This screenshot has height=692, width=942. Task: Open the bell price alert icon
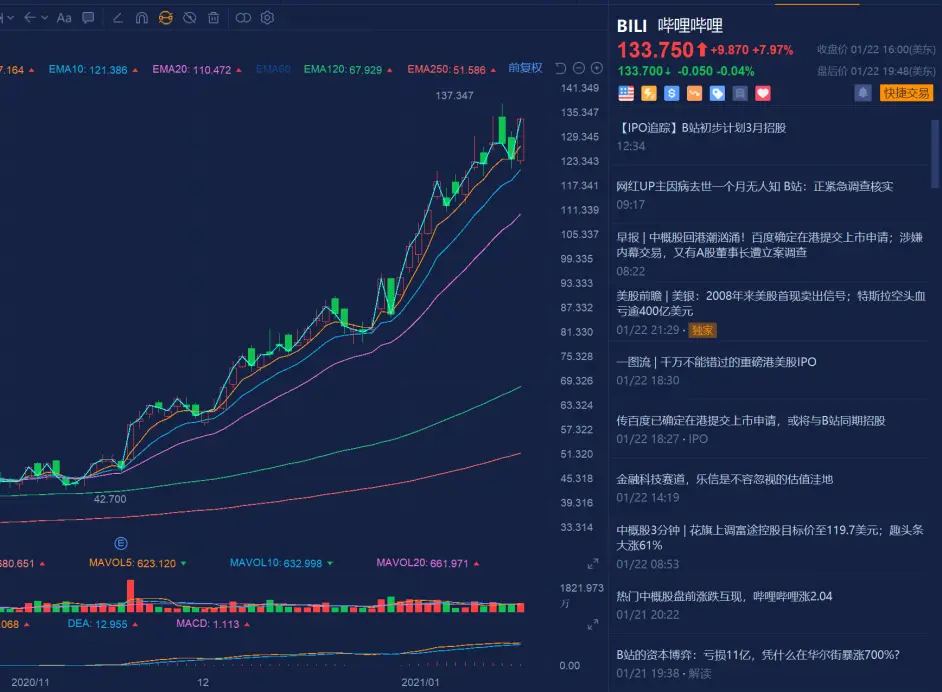click(861, 93)
